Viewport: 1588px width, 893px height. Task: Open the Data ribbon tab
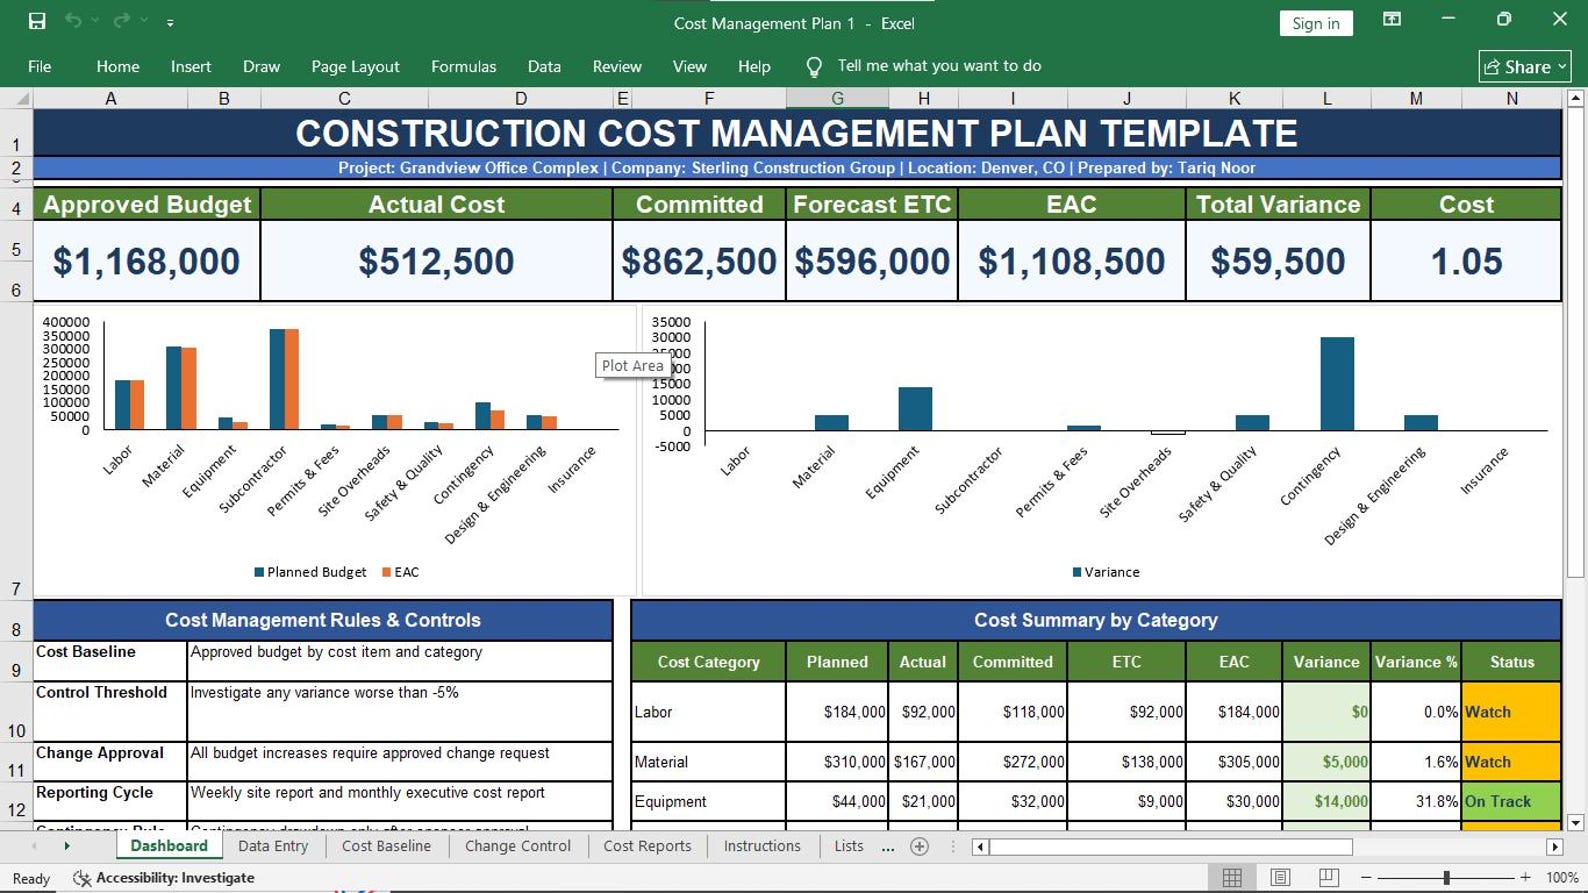pyautogui.click(x=544, y=66)
